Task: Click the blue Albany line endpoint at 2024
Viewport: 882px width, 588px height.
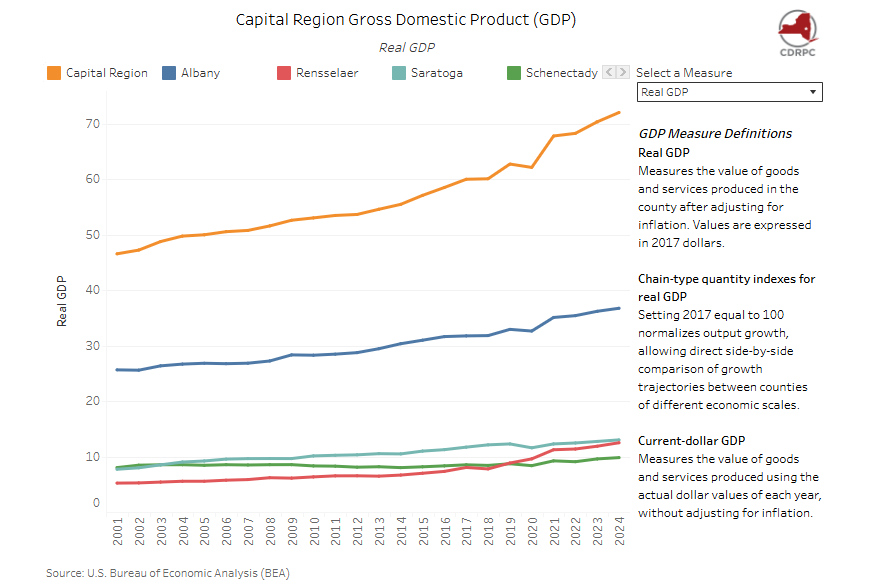Action: (619, 308)
